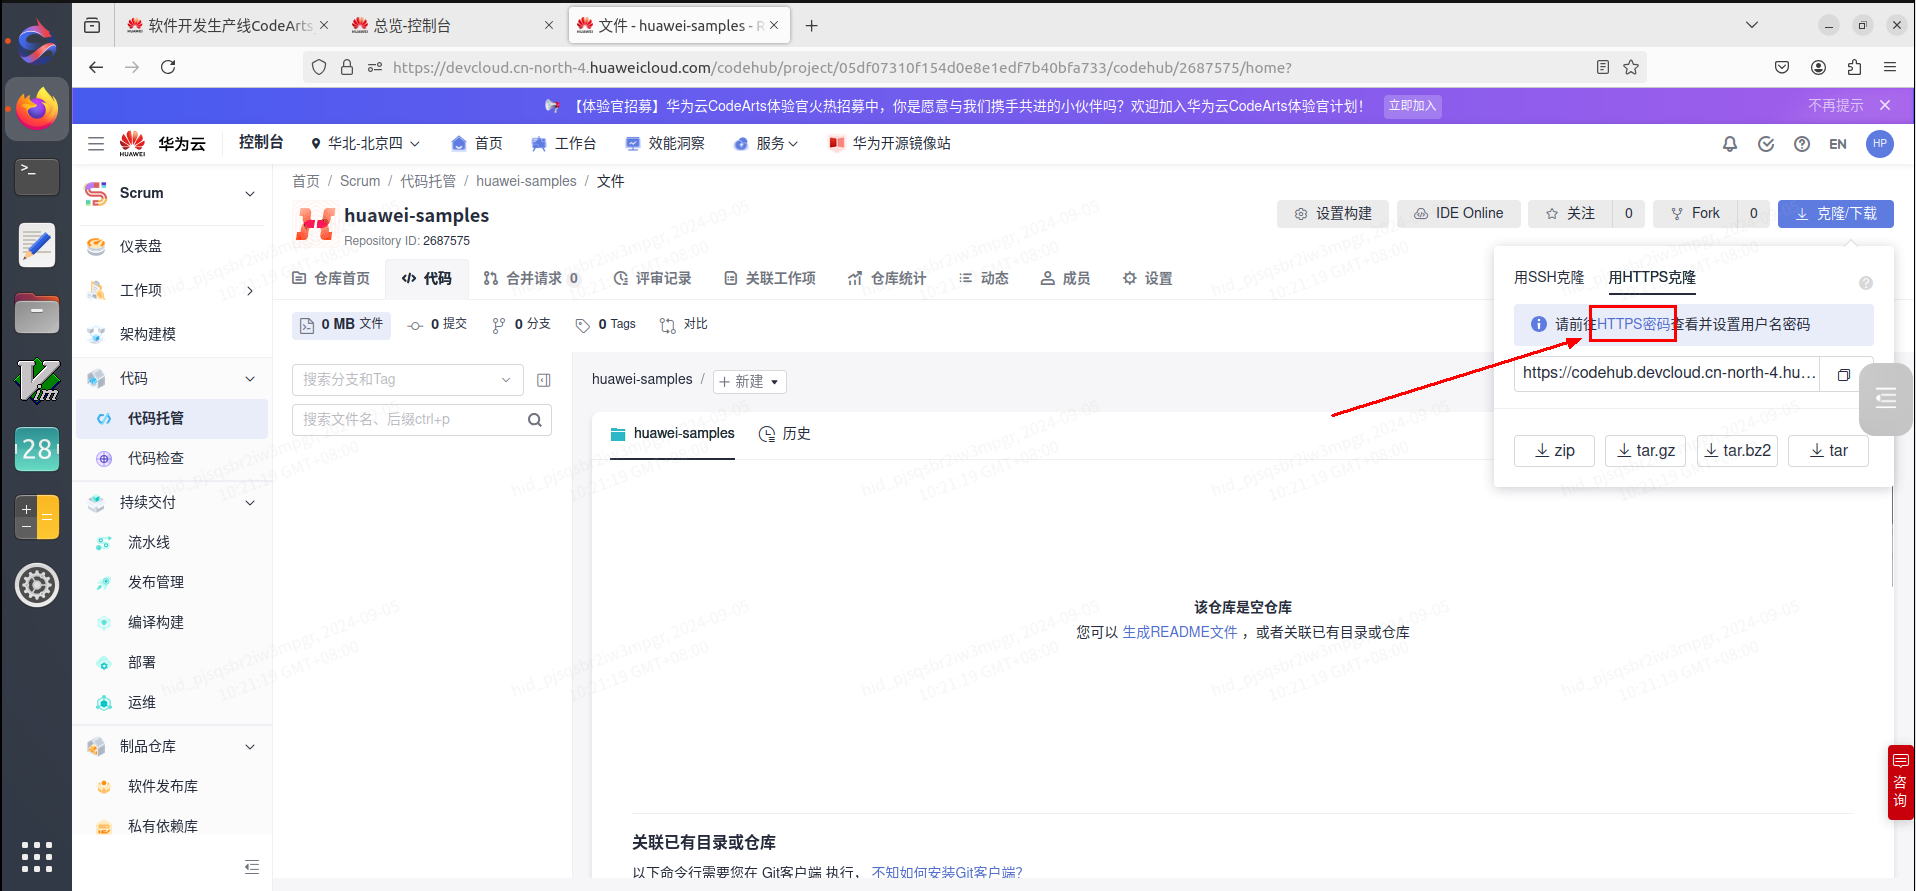The height and width of the screenshot is (891, 1916).
Task: Click the search magnifier in file search box
Action: [535, 420]
